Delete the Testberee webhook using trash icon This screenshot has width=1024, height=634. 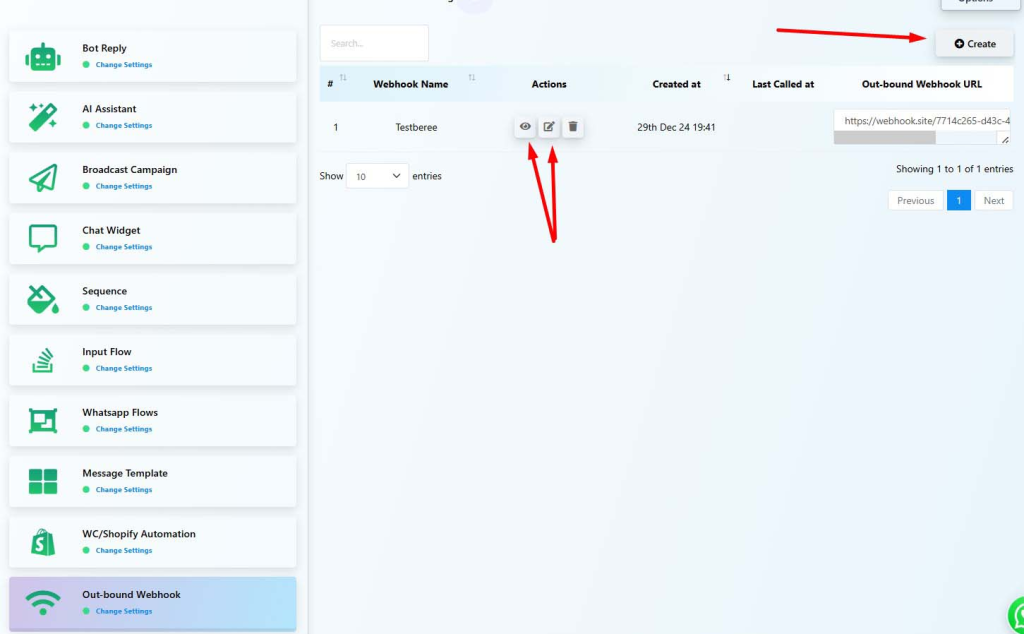coord(573,127)
